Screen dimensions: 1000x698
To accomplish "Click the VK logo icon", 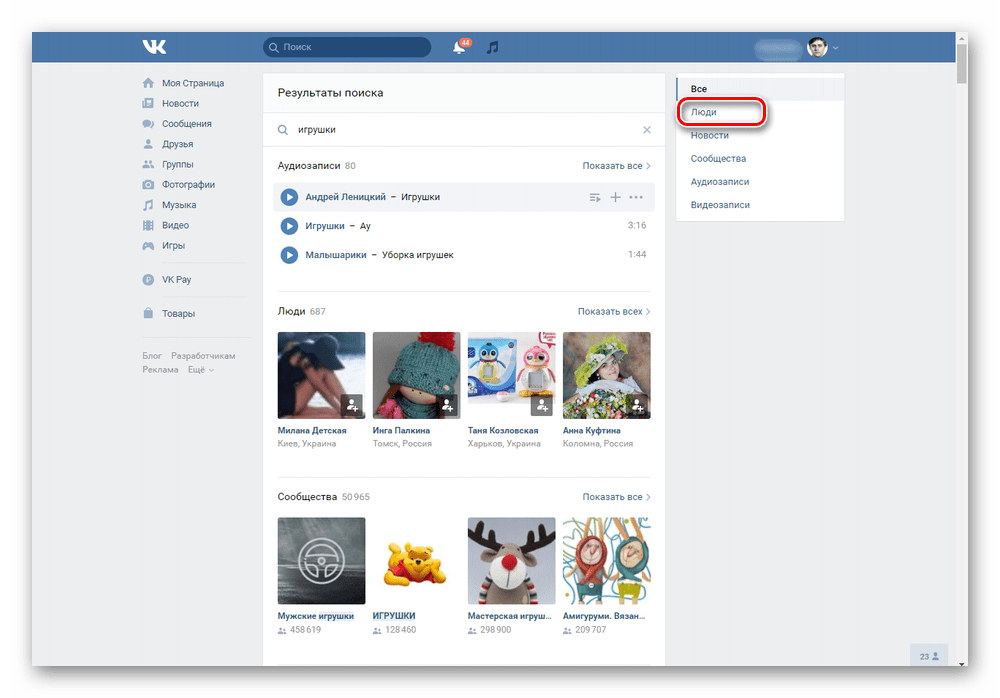I will [x=154, y=47].
